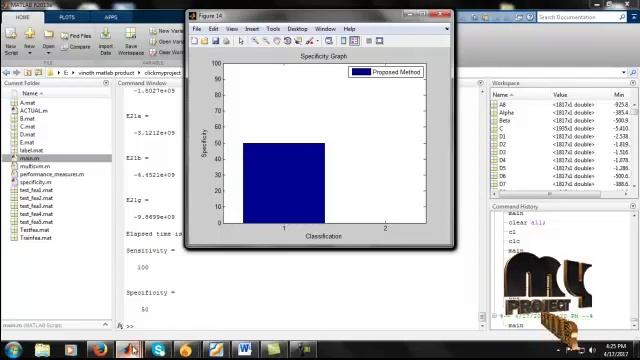
Task: Click the blue Proposed Method legend swatch
Action: click(361, 72)
